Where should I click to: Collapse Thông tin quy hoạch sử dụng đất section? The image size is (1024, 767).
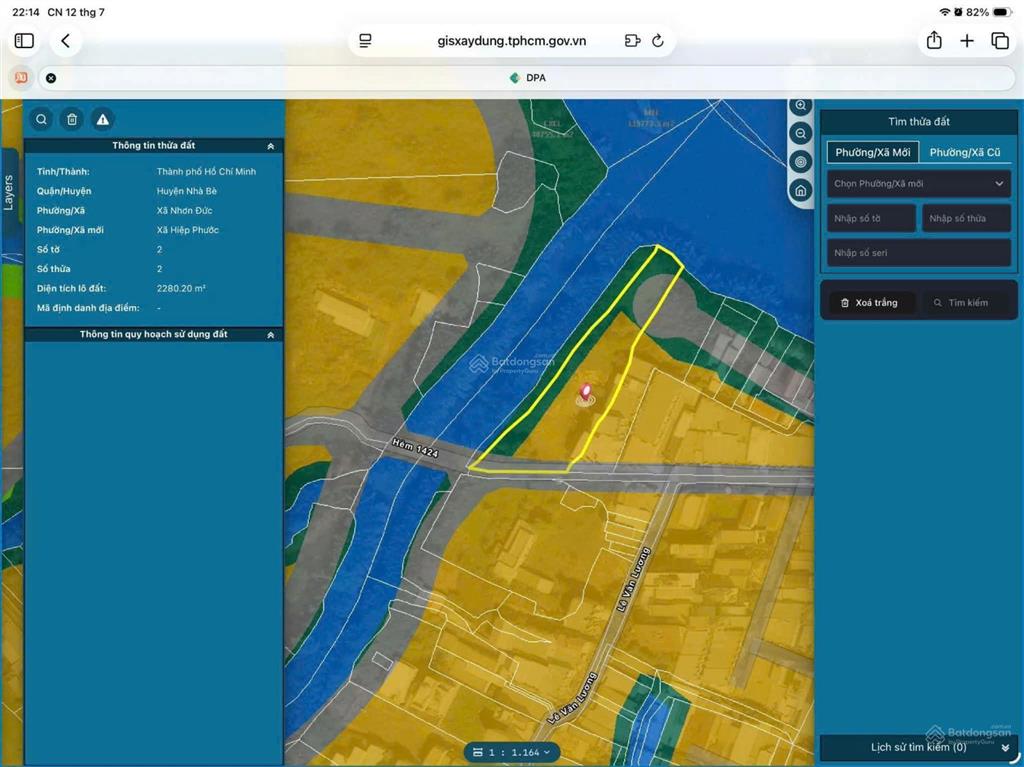[270, 335]
